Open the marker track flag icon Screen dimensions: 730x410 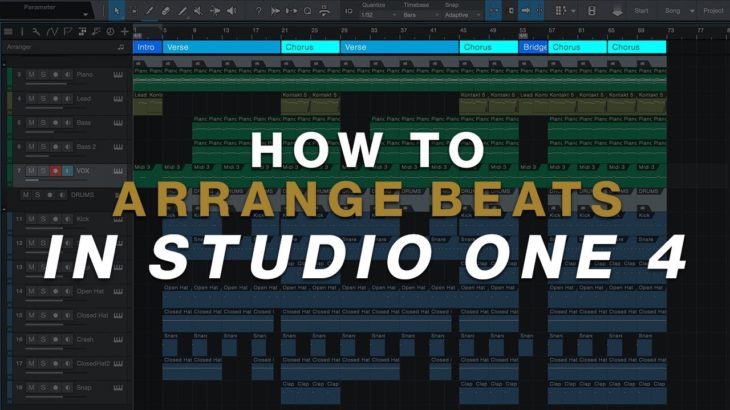click(68, 32)
